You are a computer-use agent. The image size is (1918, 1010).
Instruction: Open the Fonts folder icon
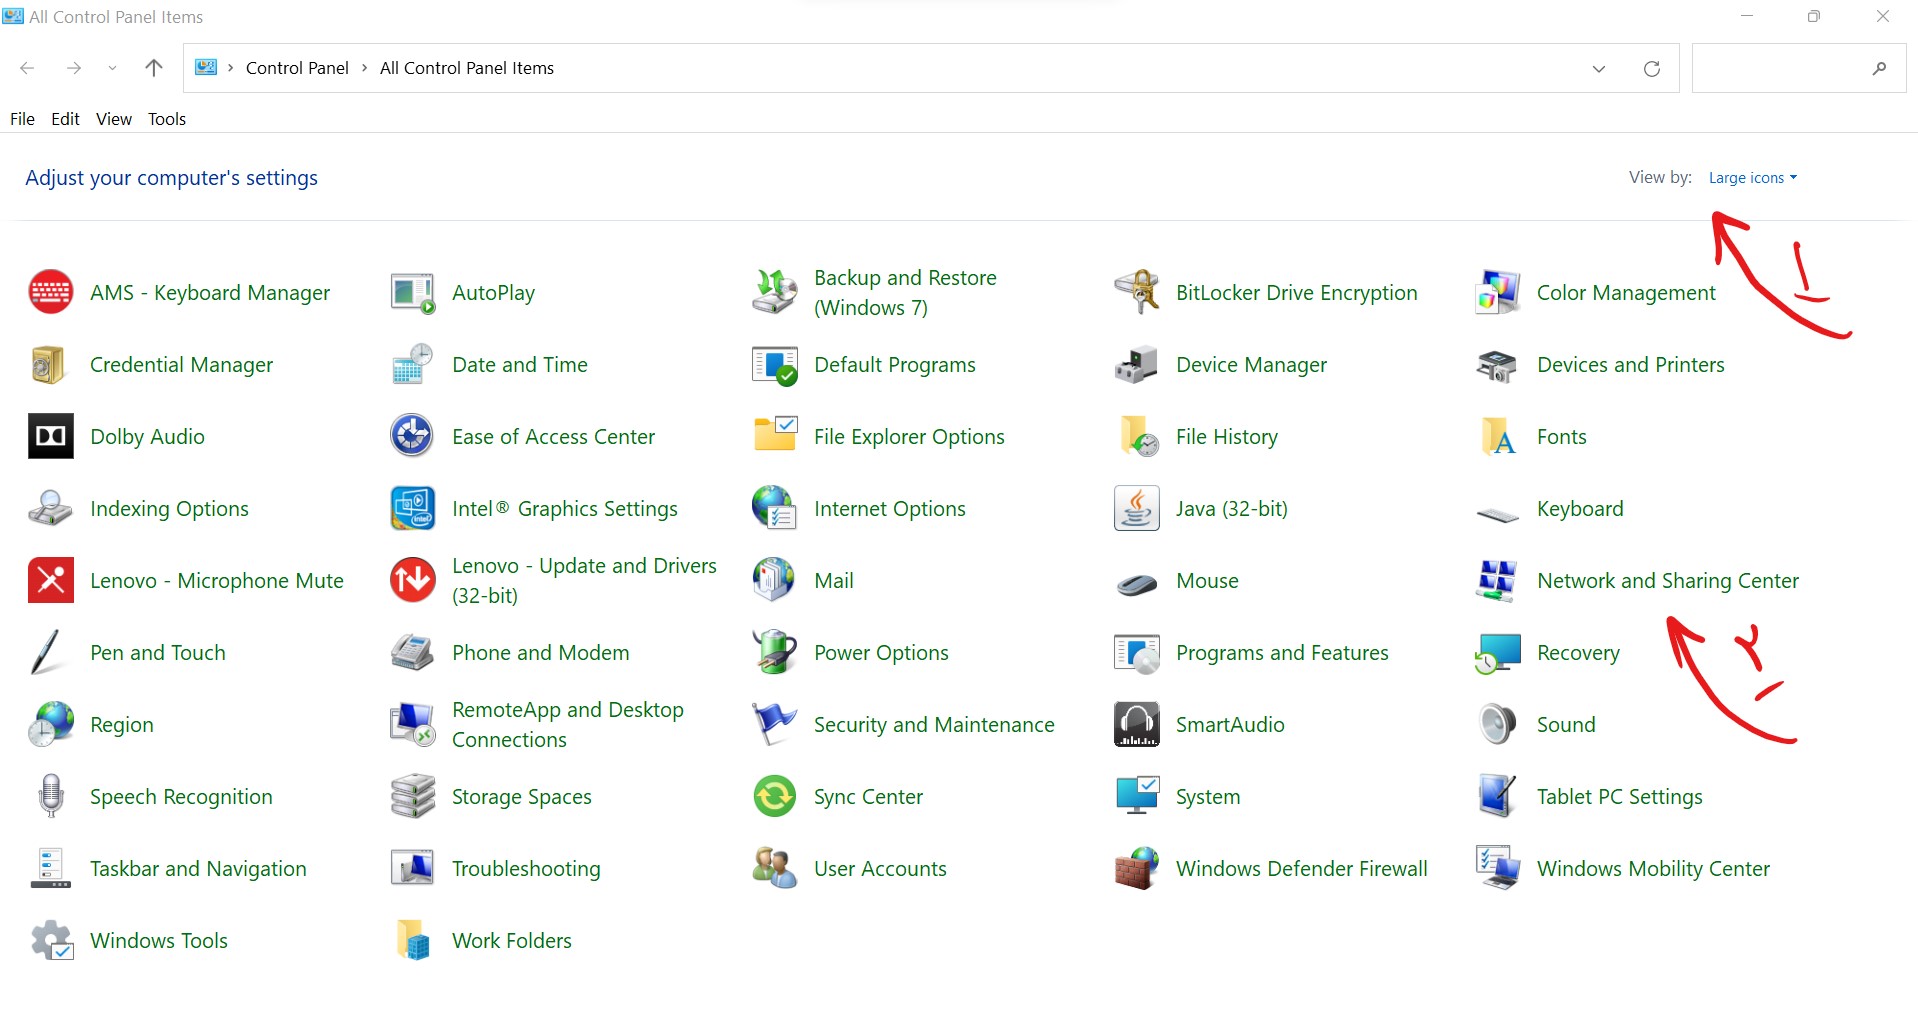pyautogui.click(x=1498, y=436)
